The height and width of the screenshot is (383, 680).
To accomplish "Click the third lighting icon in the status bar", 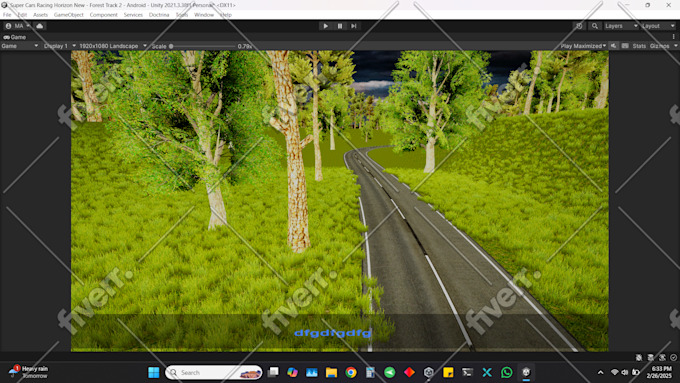I will [662, 357].
